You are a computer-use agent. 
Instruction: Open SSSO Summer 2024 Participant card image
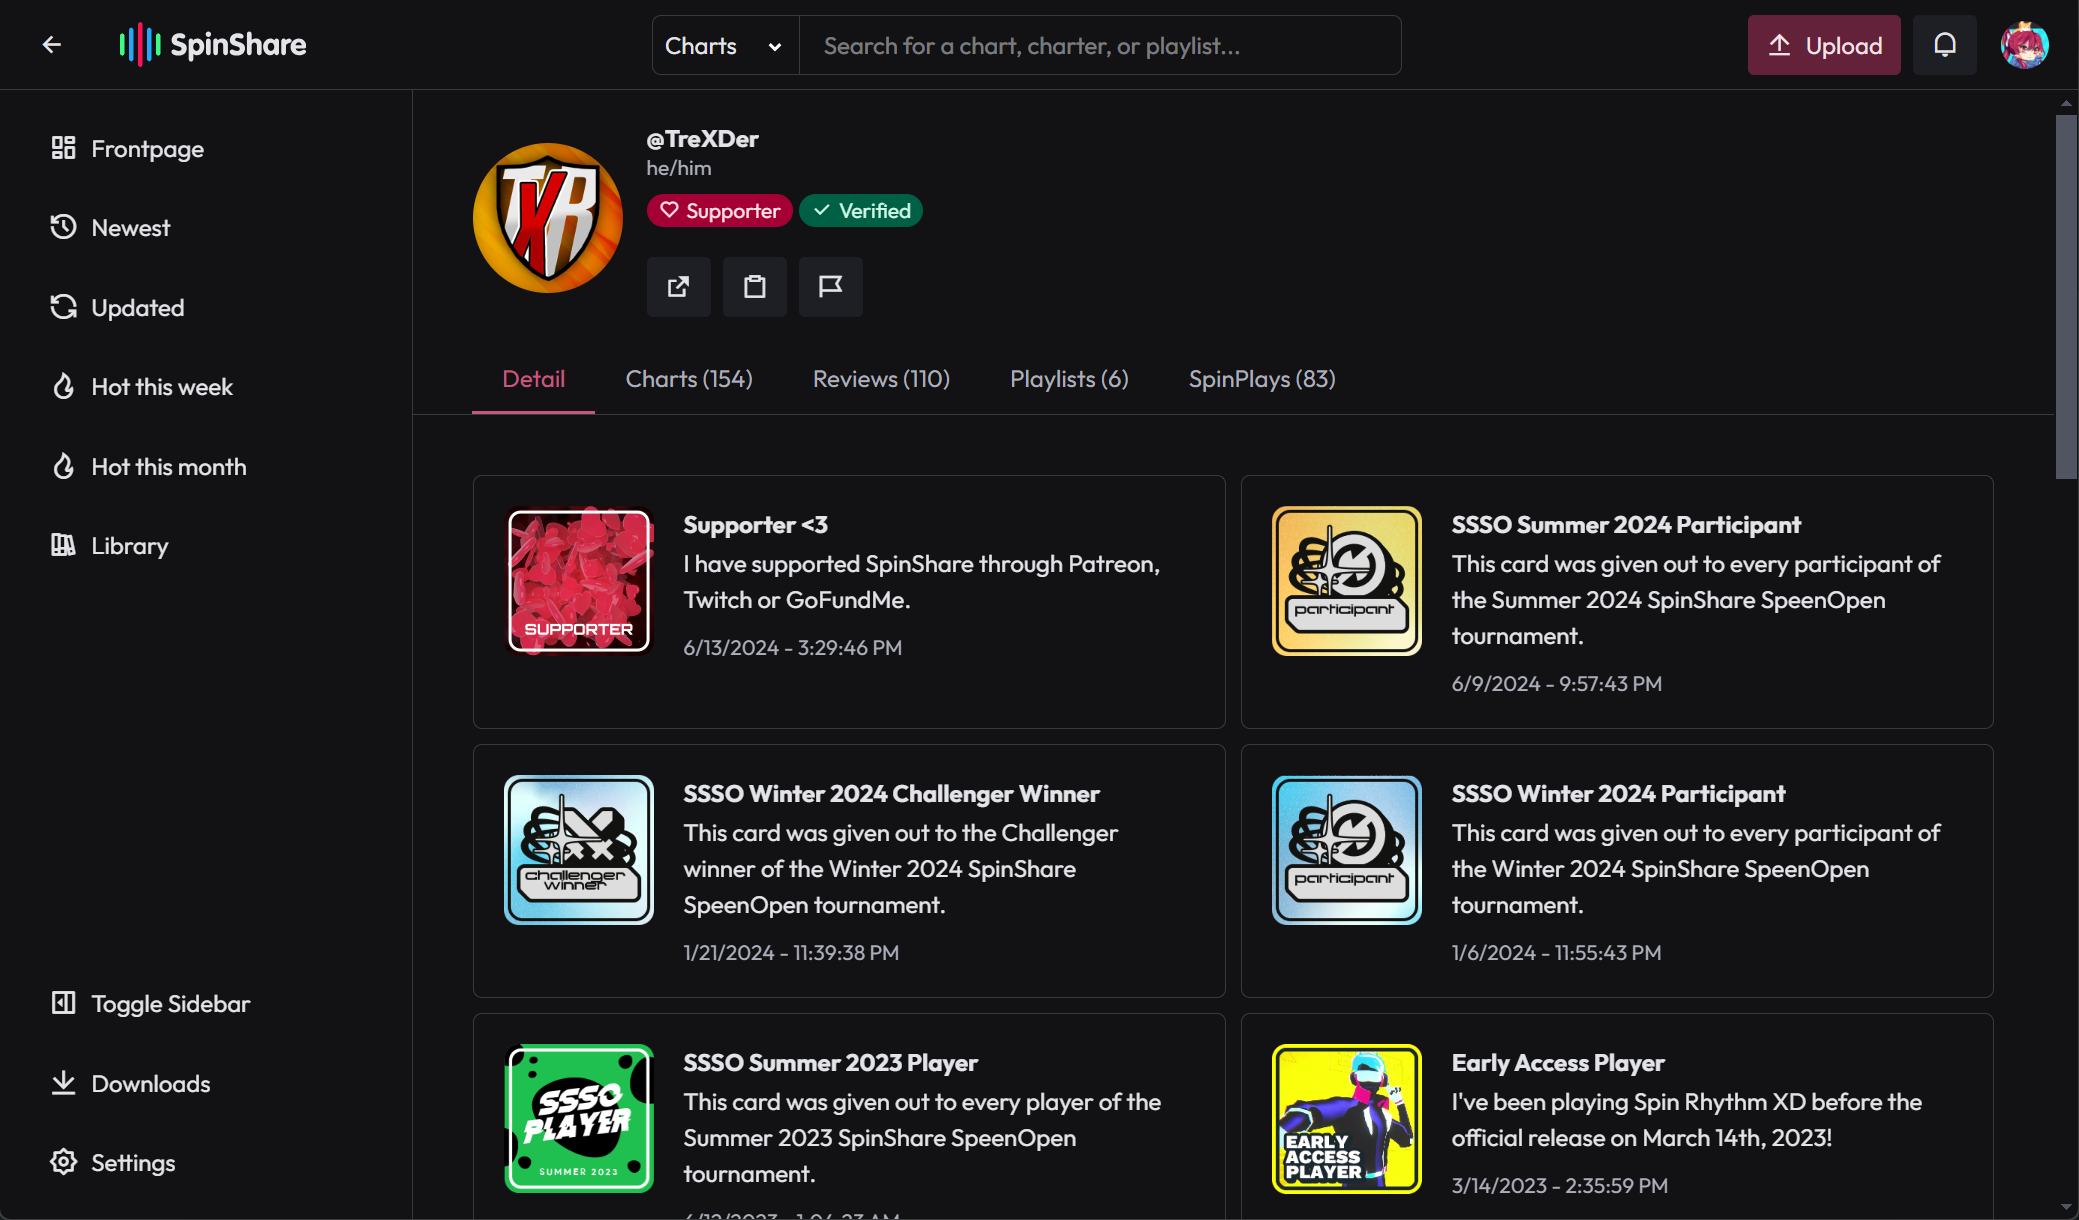click(x=1347, y=581)
